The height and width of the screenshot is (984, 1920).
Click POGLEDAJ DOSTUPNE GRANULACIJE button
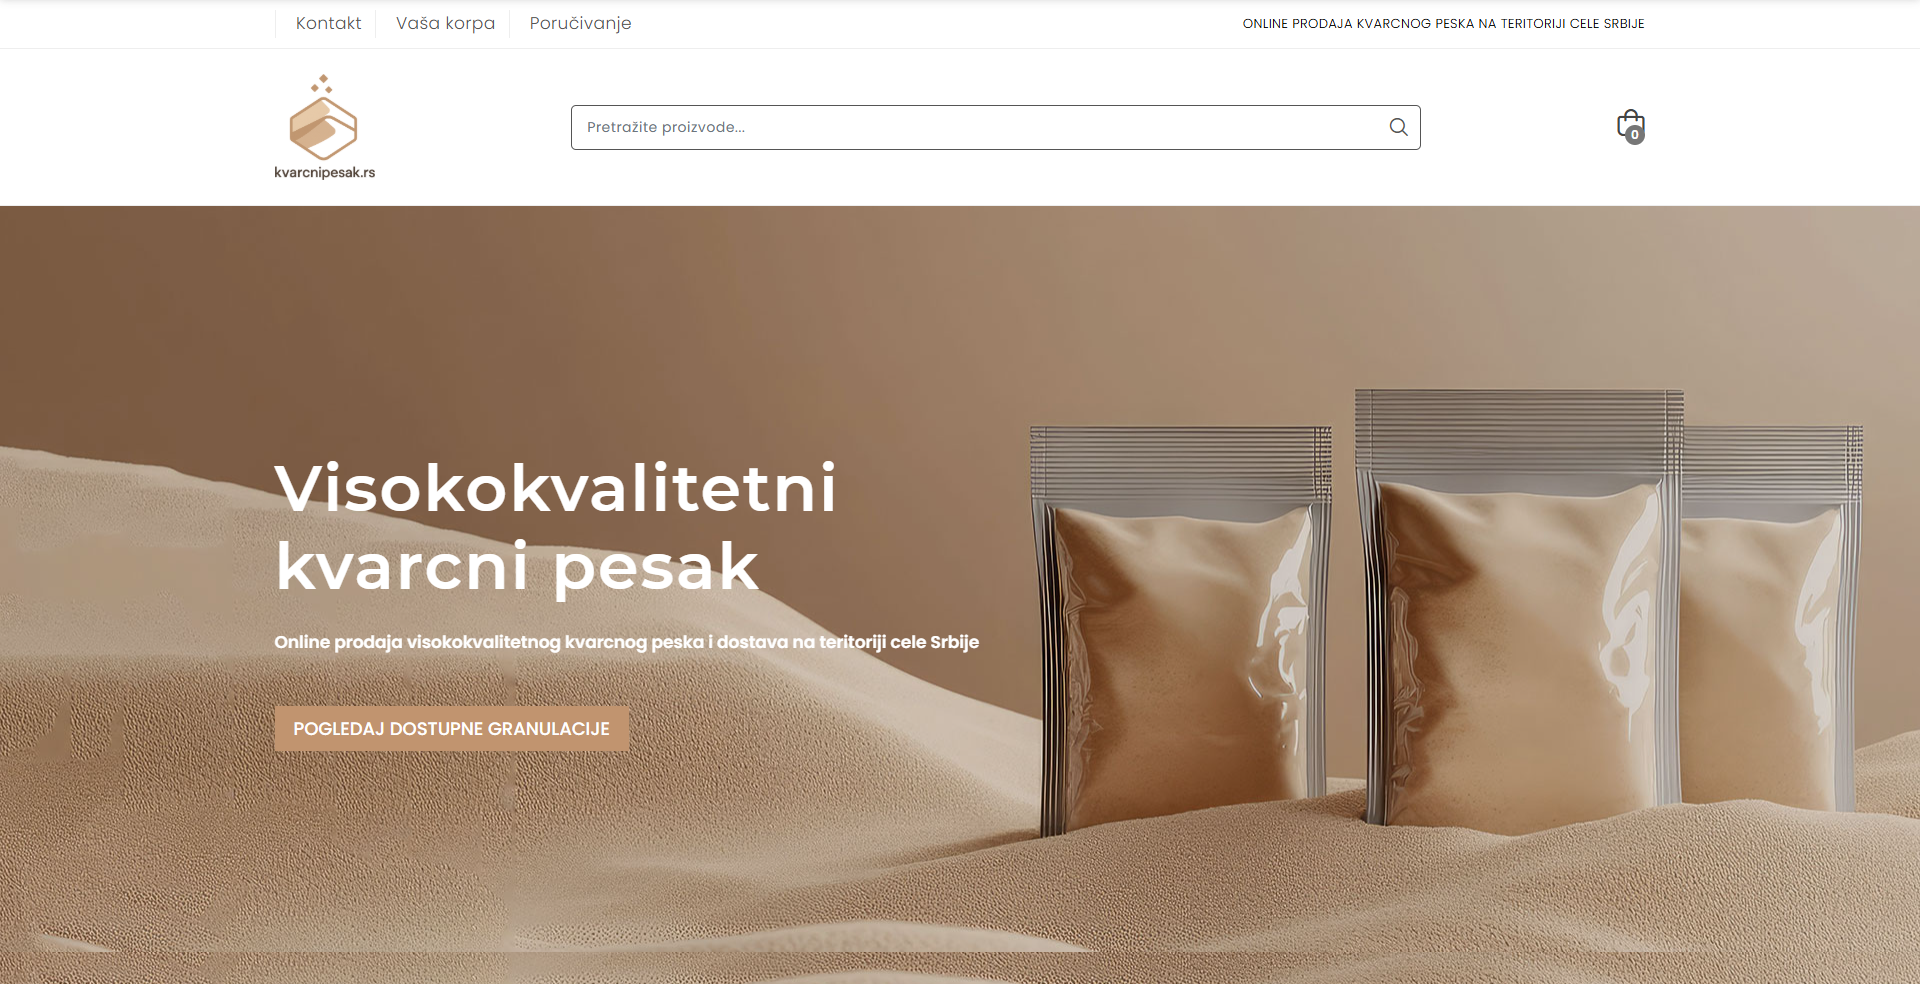[452, 728]
